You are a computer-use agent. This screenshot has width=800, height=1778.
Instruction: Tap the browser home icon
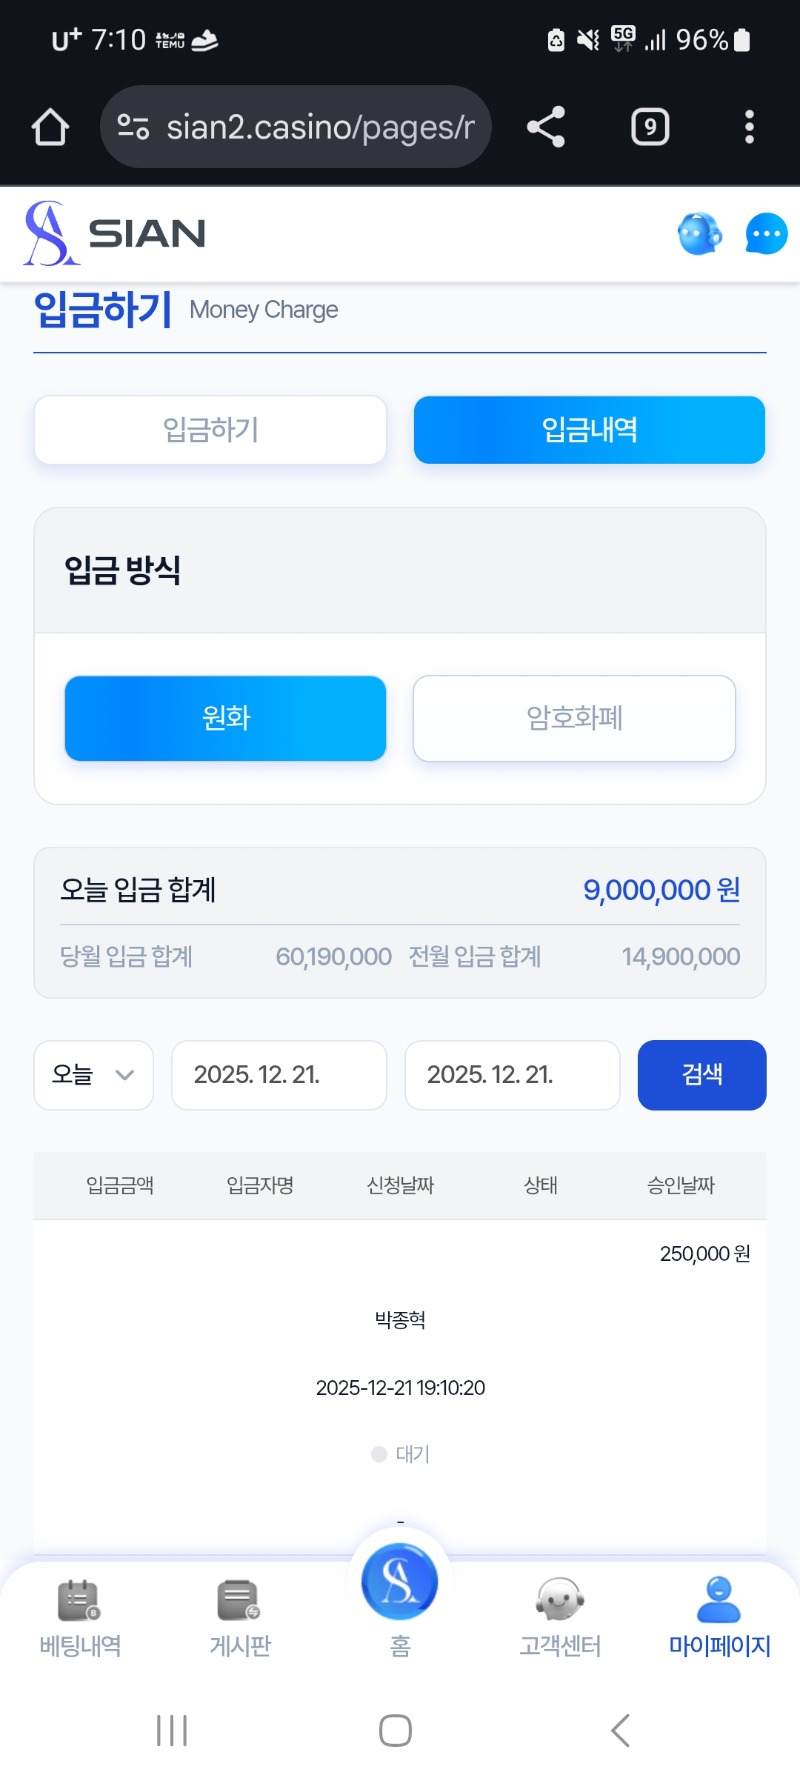[x=50, y=127]
